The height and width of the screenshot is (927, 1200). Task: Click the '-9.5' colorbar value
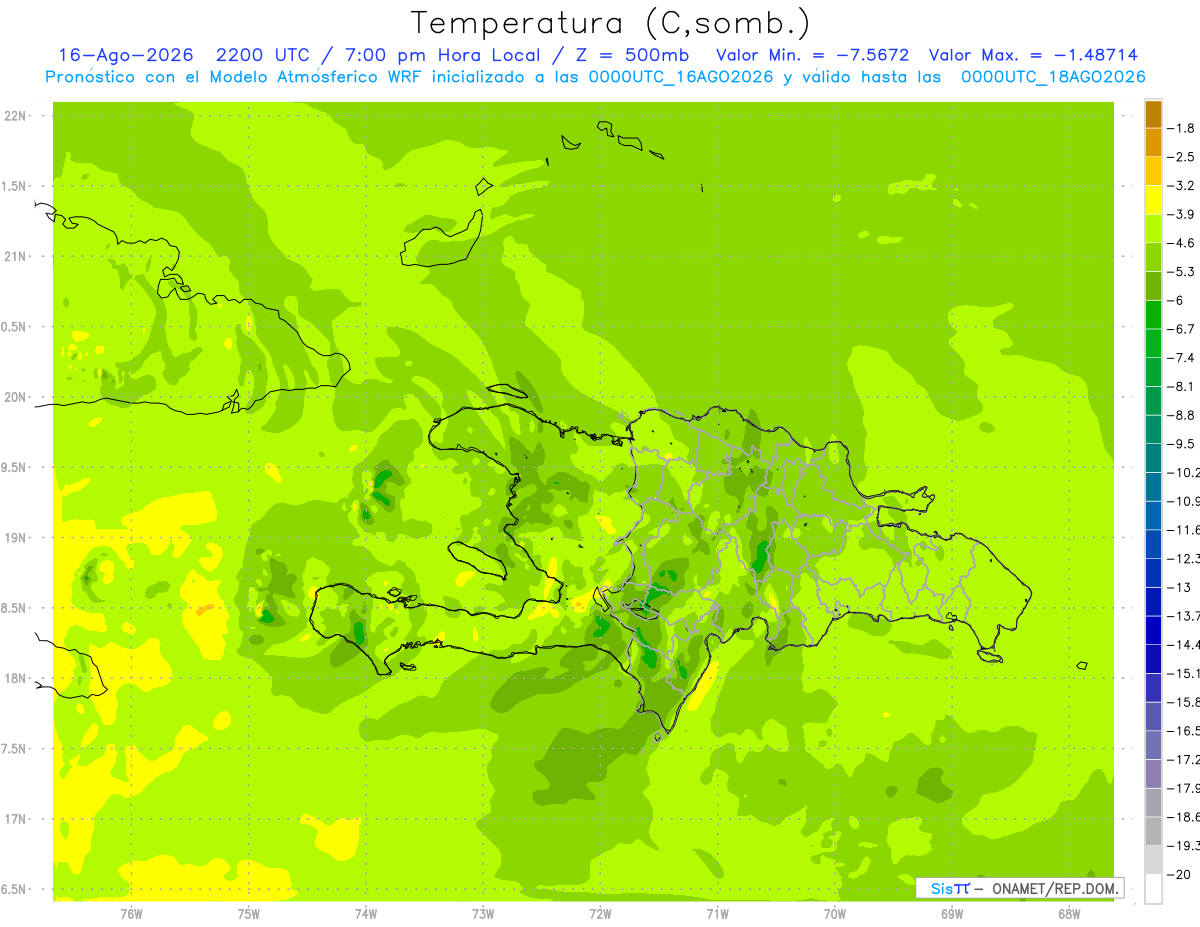click(x=1183, y=443)
